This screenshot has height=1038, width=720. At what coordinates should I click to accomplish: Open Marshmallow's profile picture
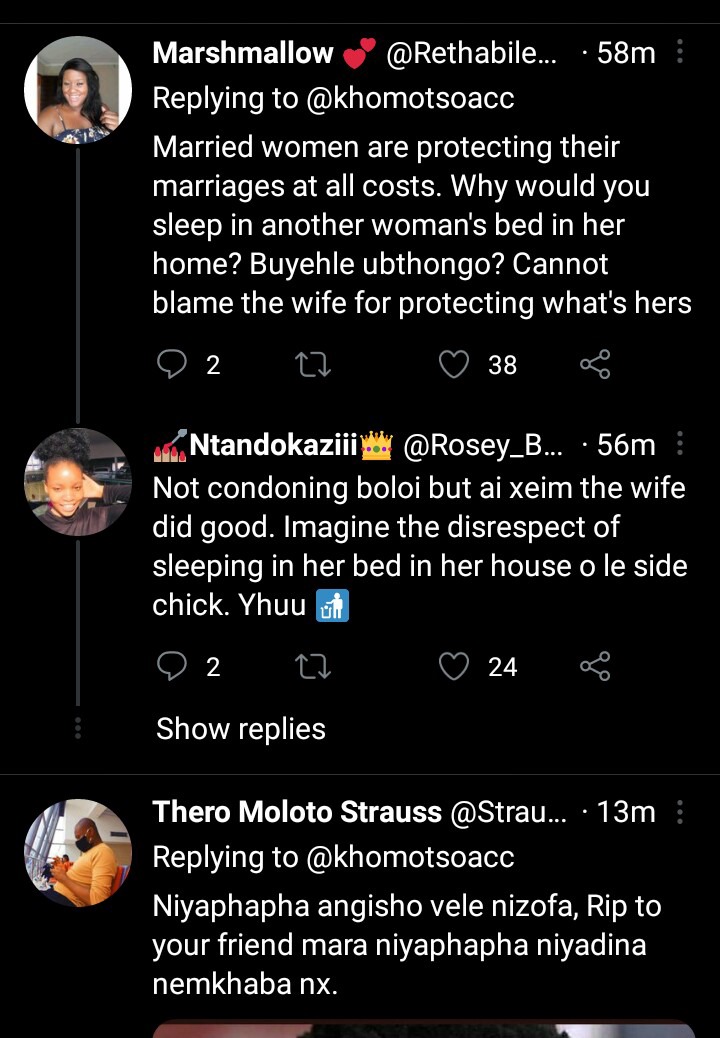(x=78, y=90)
